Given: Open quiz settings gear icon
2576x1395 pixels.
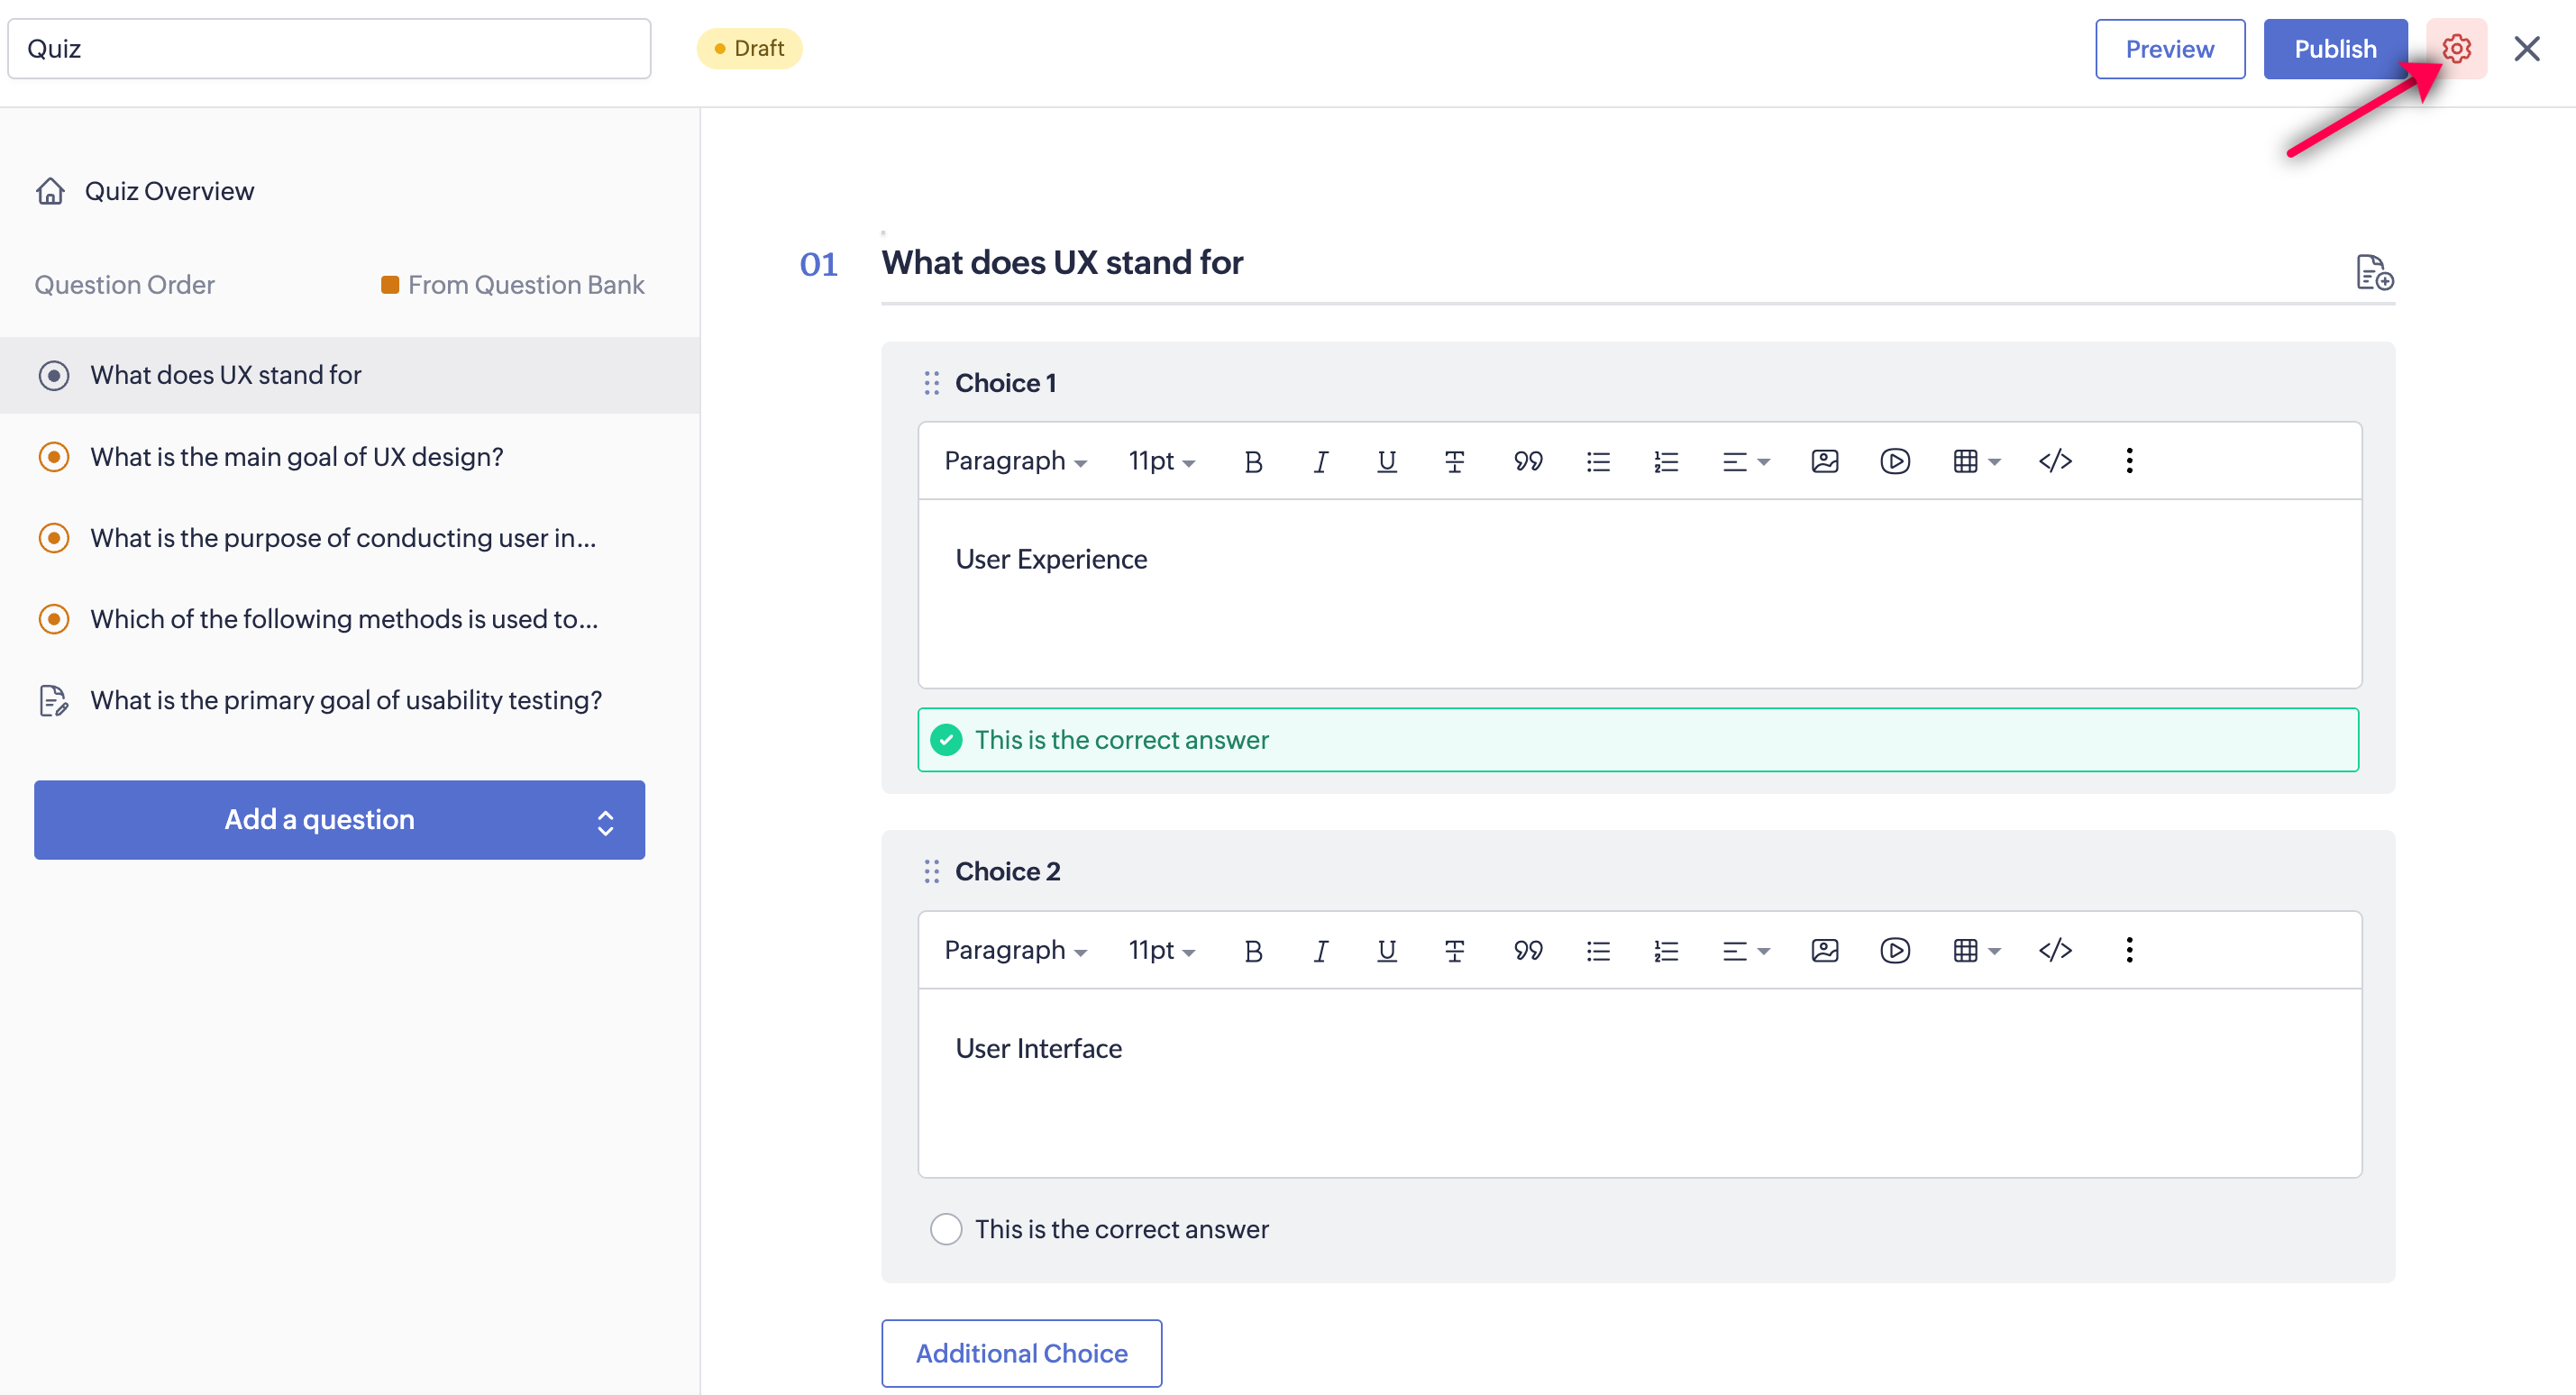Looking at the screenshot, I should coord(2455,48).
